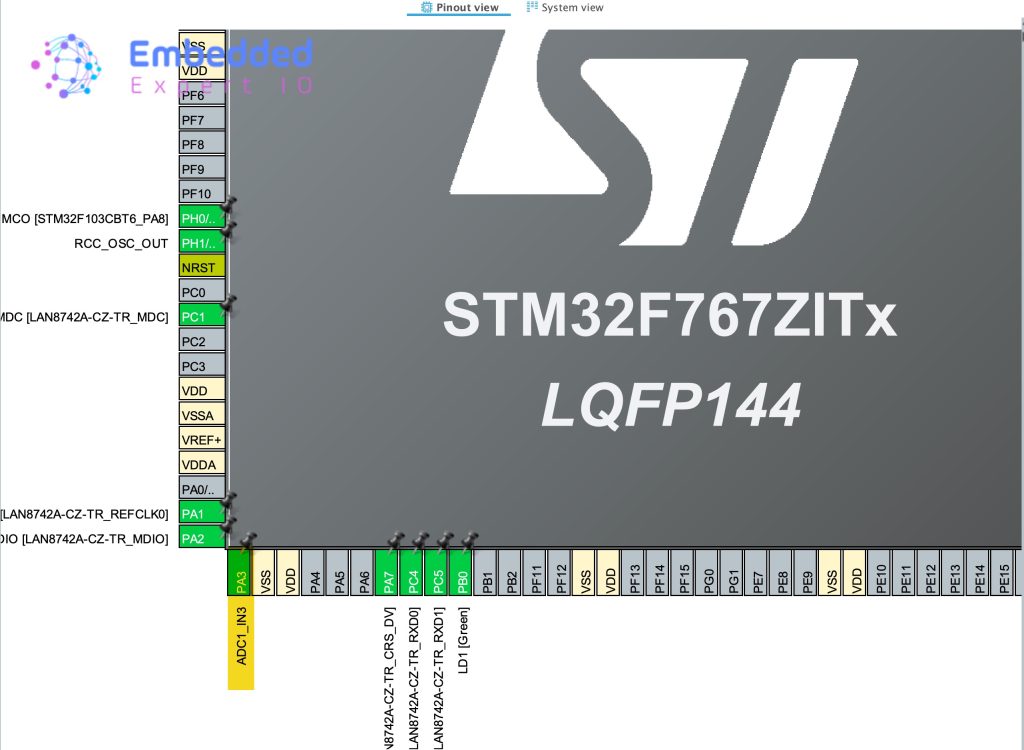1024x750 pixels.
Task: Select the NRST reset pin
Action: (x=201, y=267)
